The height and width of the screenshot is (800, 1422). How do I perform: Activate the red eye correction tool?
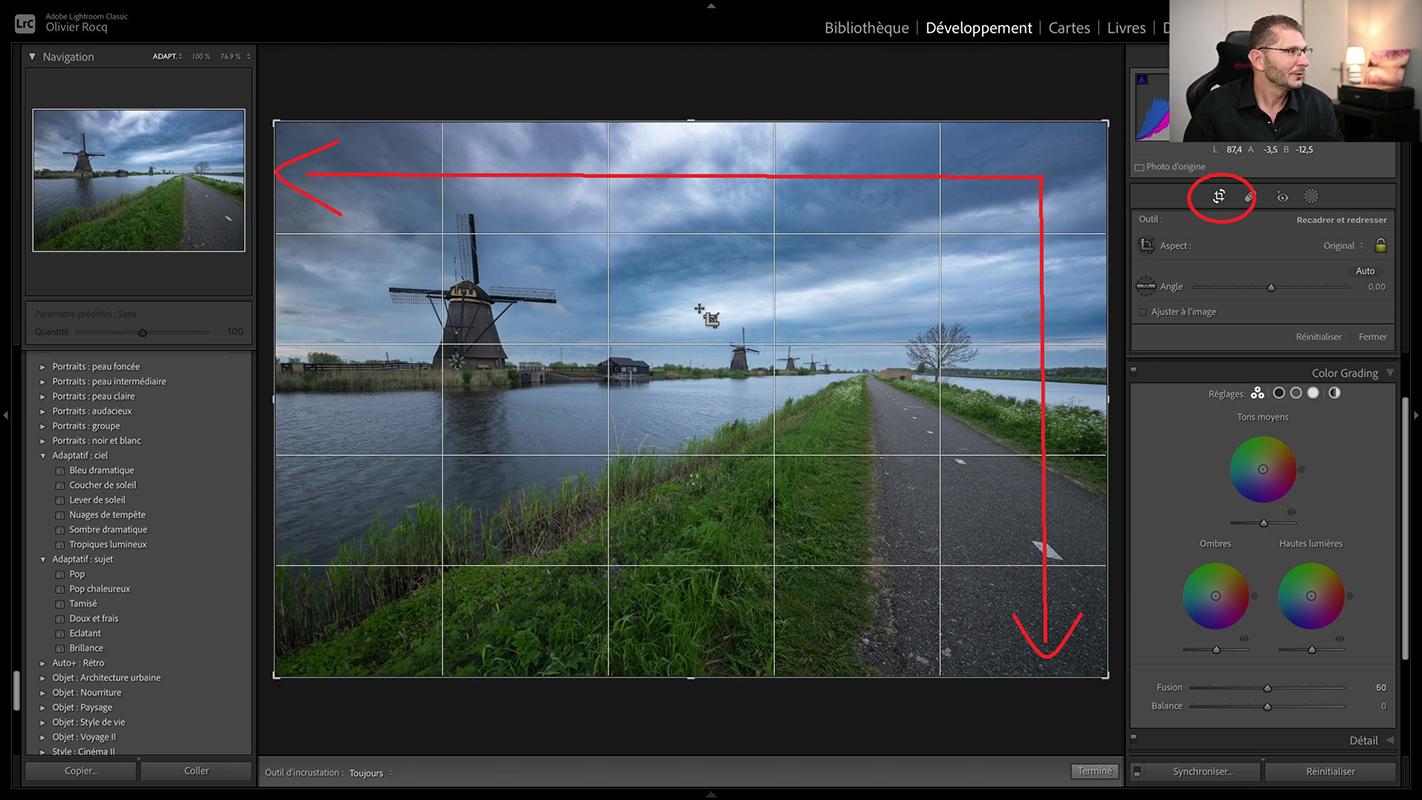1282,197
